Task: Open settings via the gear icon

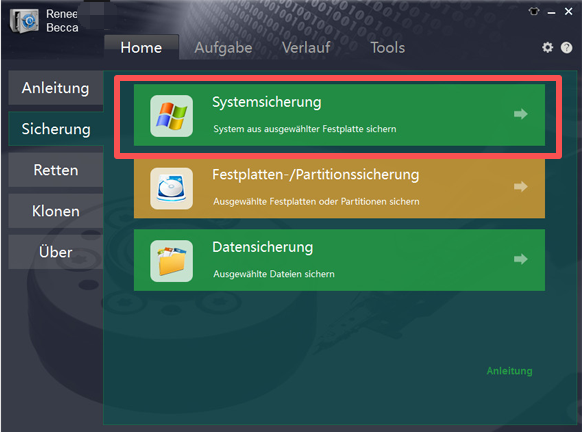Action: 547,47
